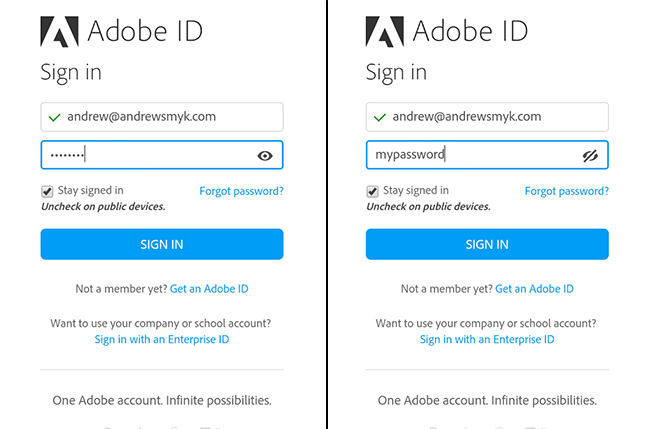Open 'Forgot password?' in the masked-password form
Screen dimensions: 650x429
[x=241, y=191]
